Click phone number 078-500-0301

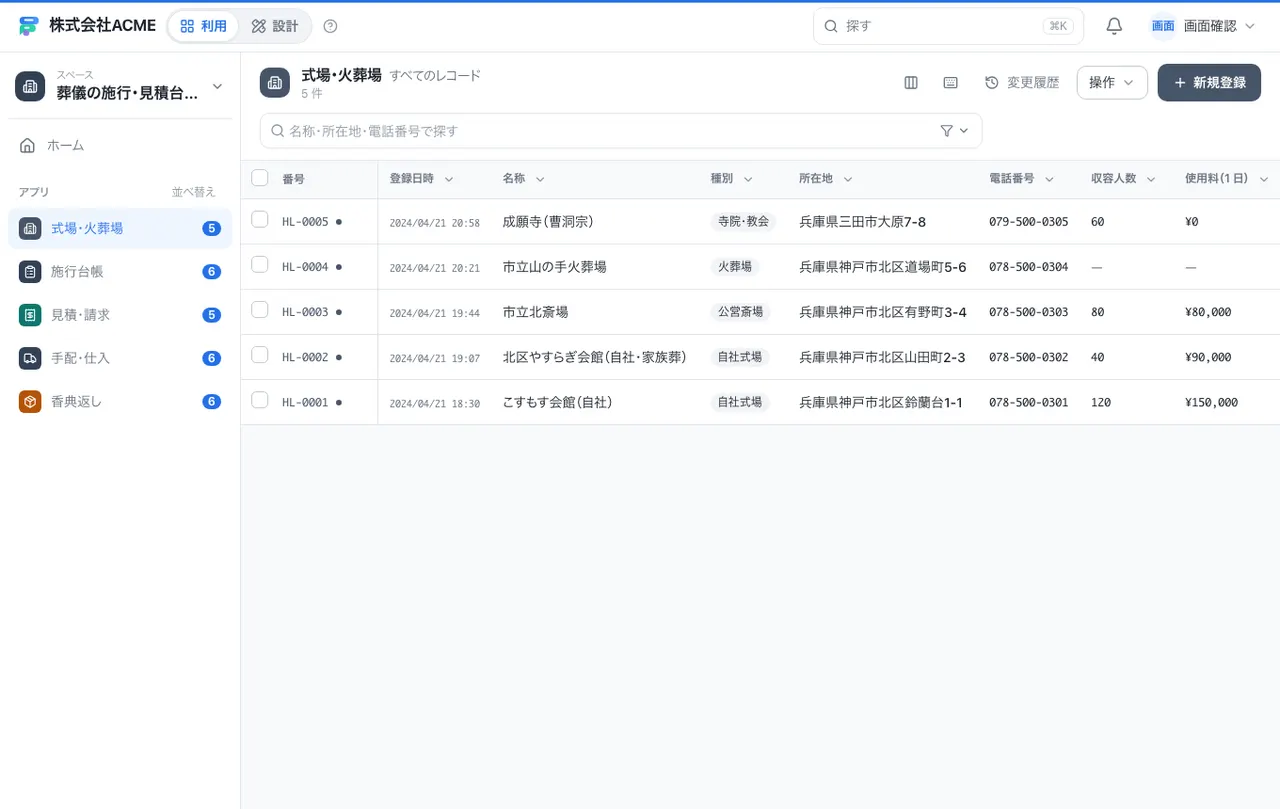[x=1028, y=403]
